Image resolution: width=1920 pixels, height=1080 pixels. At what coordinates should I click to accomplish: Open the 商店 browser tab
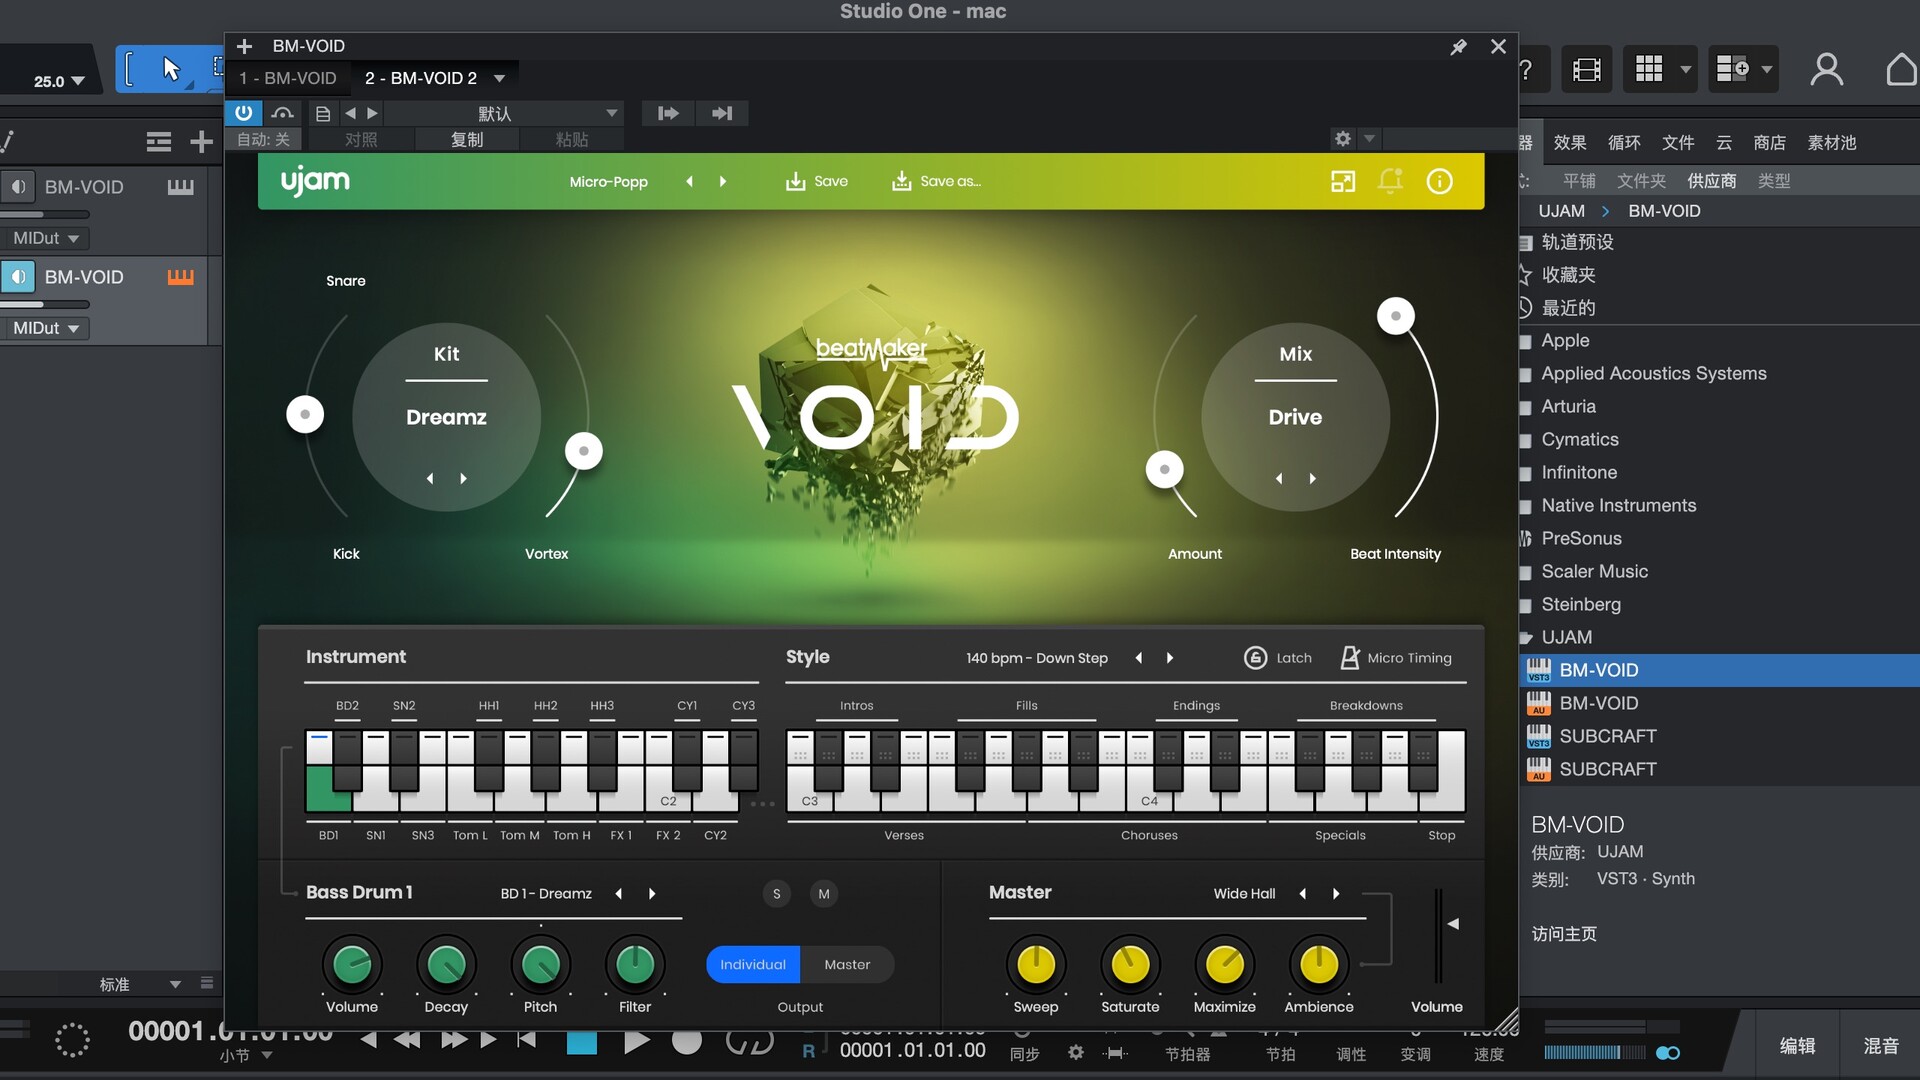pyautogui.click(x=1770, y=142)
